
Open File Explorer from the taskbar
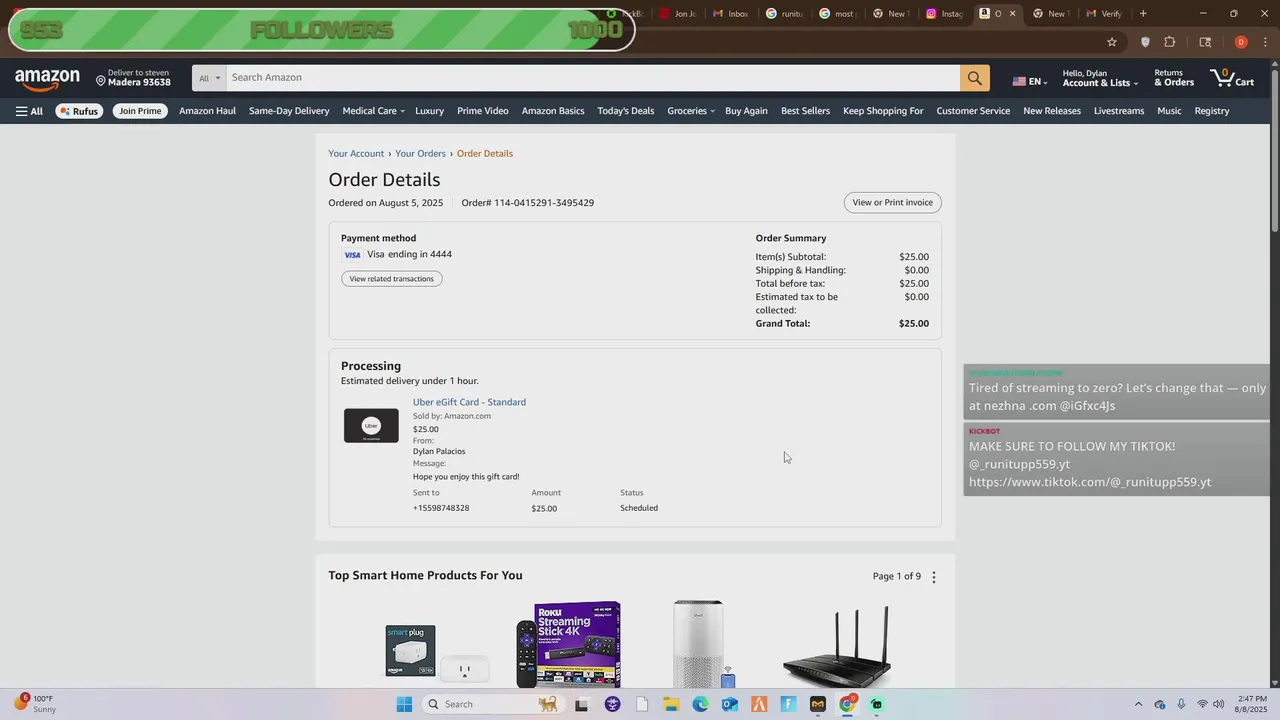671,704
